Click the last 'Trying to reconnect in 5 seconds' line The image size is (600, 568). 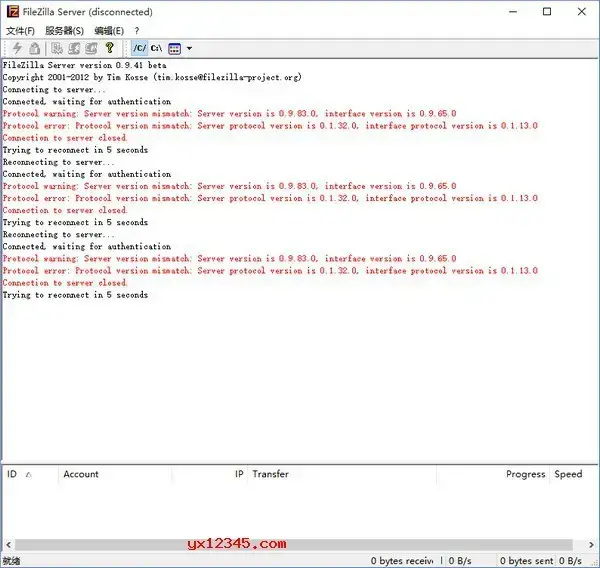point(75,295)
